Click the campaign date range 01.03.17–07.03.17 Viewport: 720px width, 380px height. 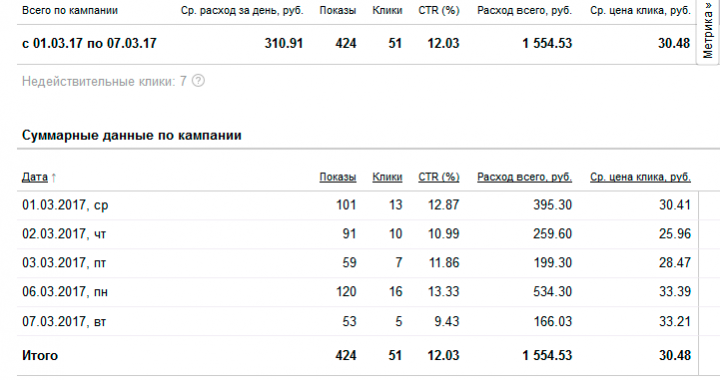pyautogui.click(x=89, y=44)
